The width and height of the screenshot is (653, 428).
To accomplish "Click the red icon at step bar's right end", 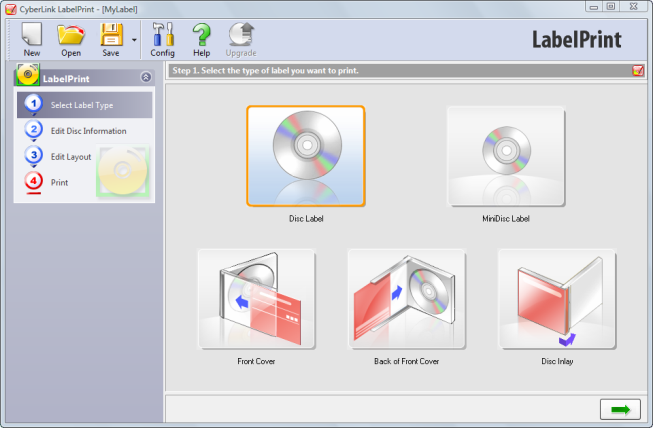I will tap(638, 70).
